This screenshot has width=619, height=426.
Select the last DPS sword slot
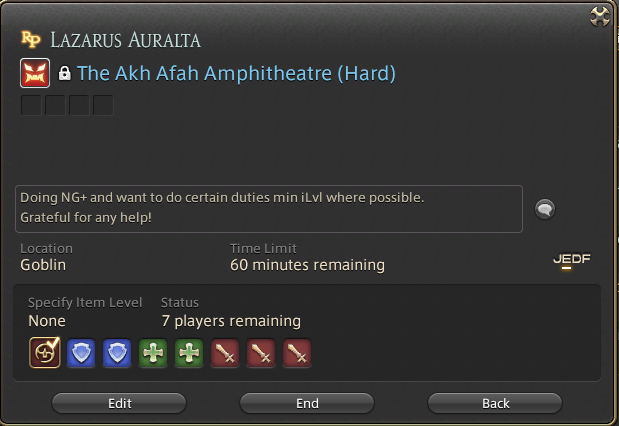click(296, 353)
